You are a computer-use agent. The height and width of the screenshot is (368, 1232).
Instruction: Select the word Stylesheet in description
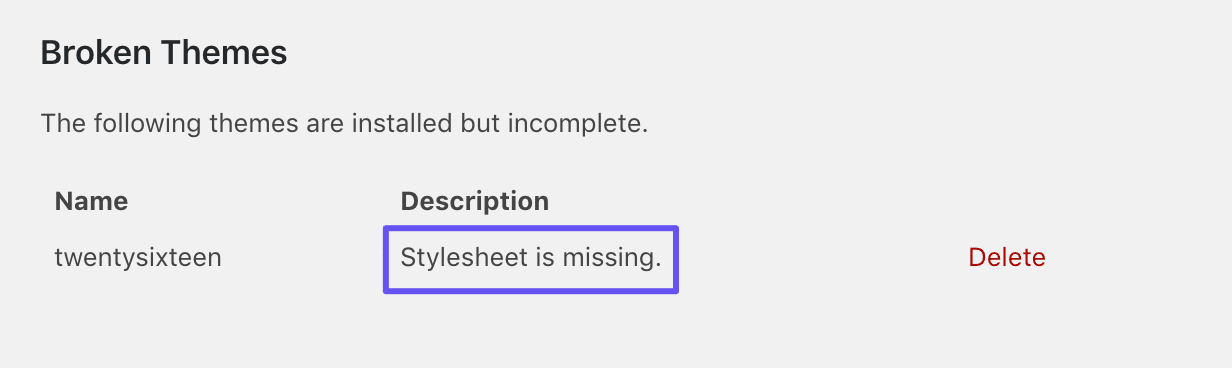coord(463,258)
